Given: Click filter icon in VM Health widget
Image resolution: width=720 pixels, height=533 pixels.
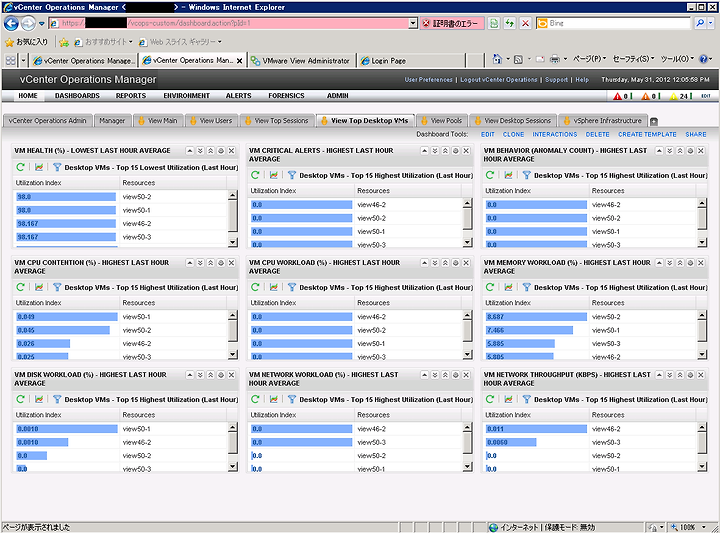Looking at the screenshot, I should (x=57, y=168).
